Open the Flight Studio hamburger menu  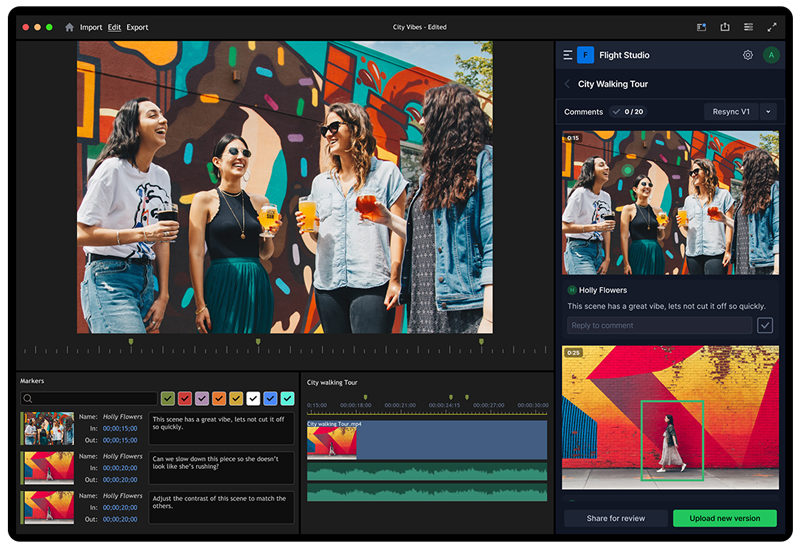(568, 55)
